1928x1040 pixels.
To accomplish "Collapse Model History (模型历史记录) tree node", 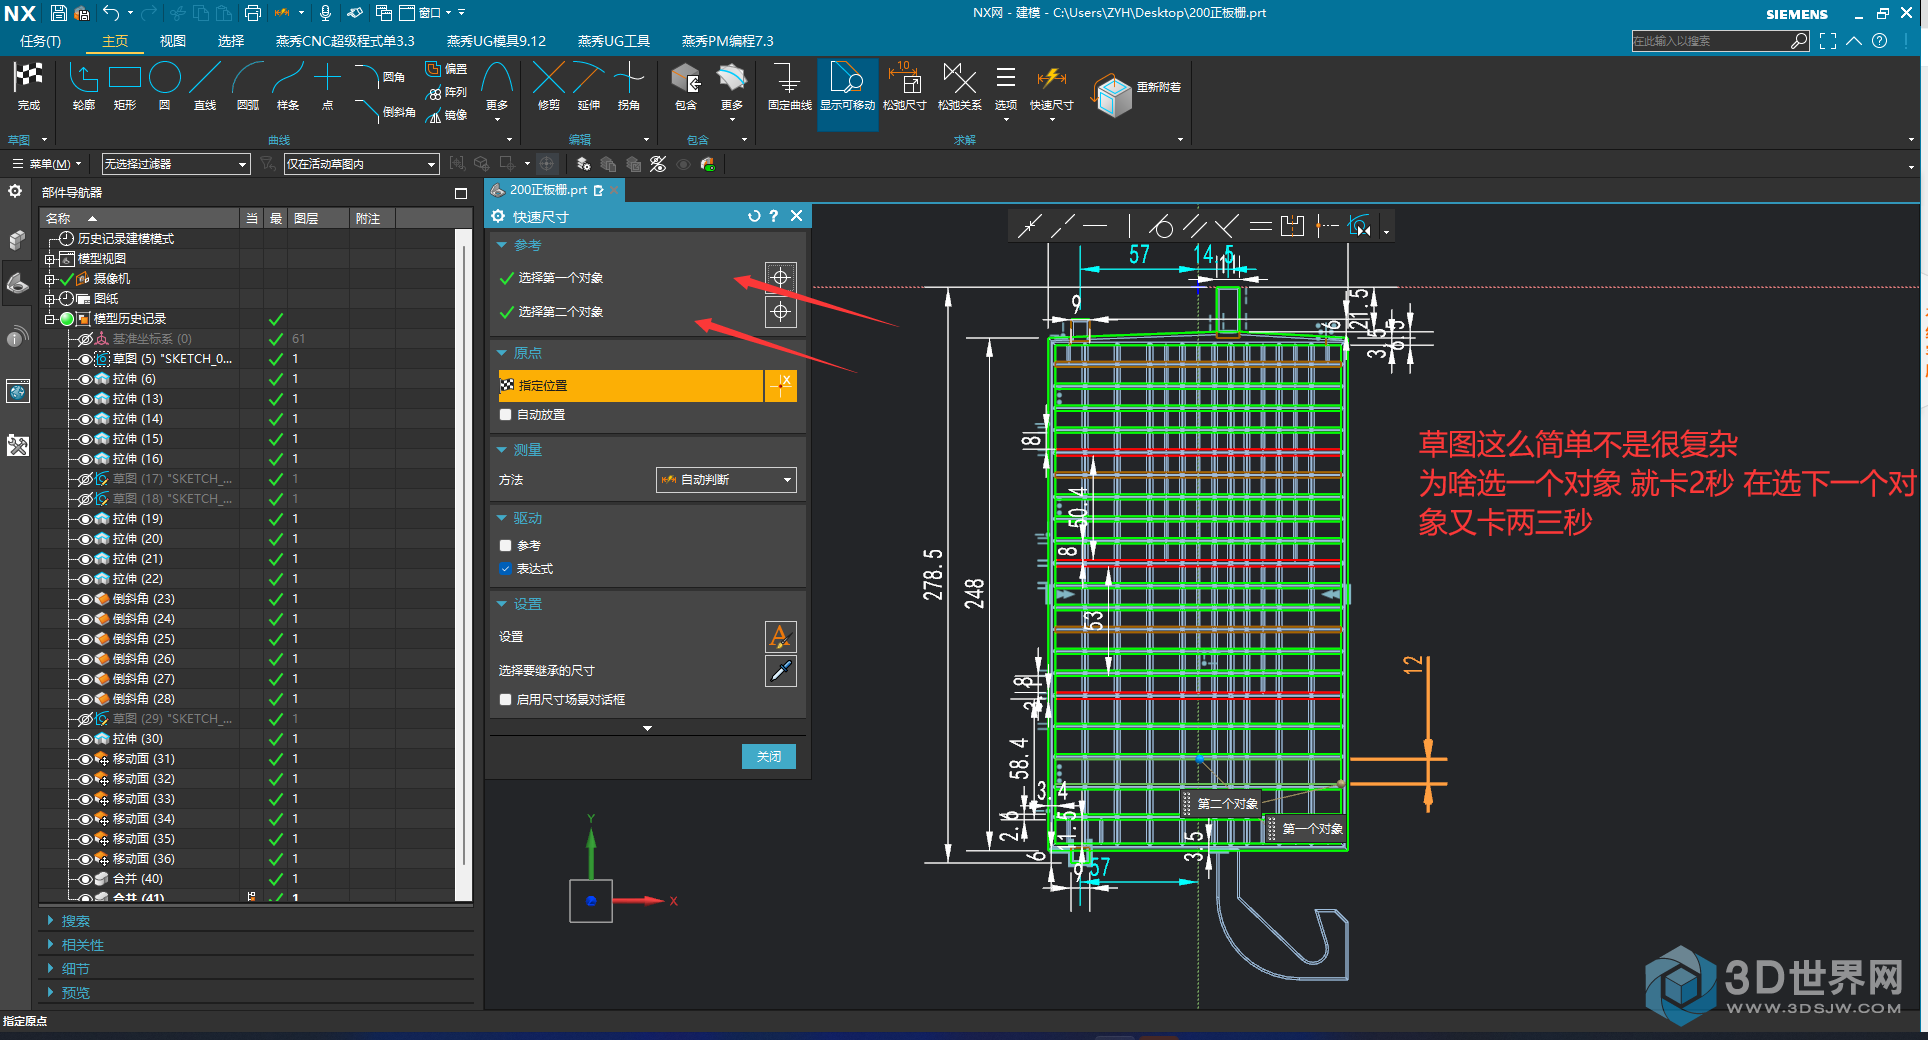I will point(49,319).
